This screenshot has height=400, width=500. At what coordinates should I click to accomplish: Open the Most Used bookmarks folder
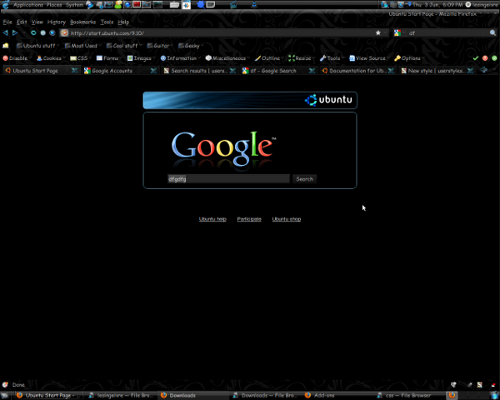[x=82, y=46]
